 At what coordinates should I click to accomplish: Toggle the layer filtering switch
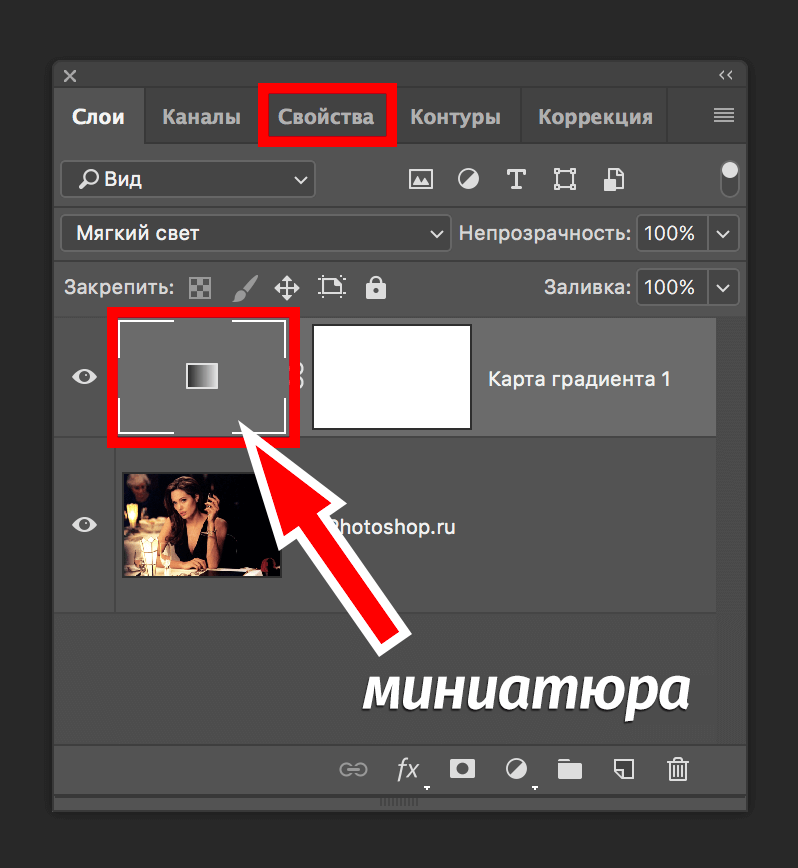(x=730, y=179)
